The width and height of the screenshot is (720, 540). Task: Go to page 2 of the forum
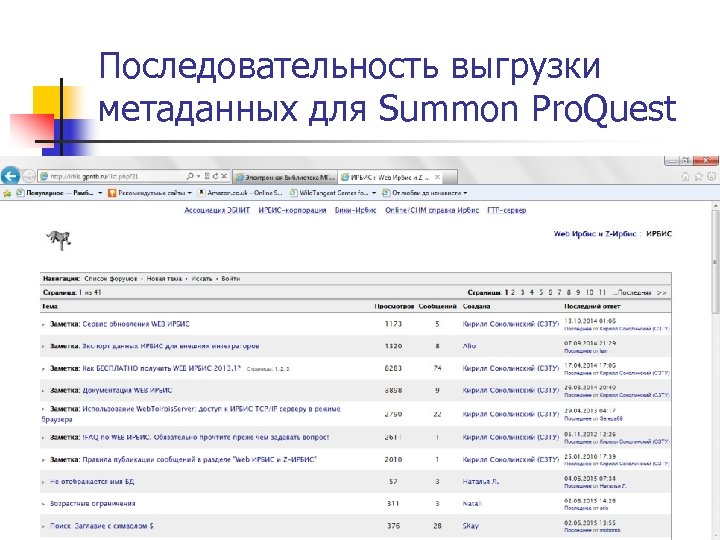pos(513,292)
